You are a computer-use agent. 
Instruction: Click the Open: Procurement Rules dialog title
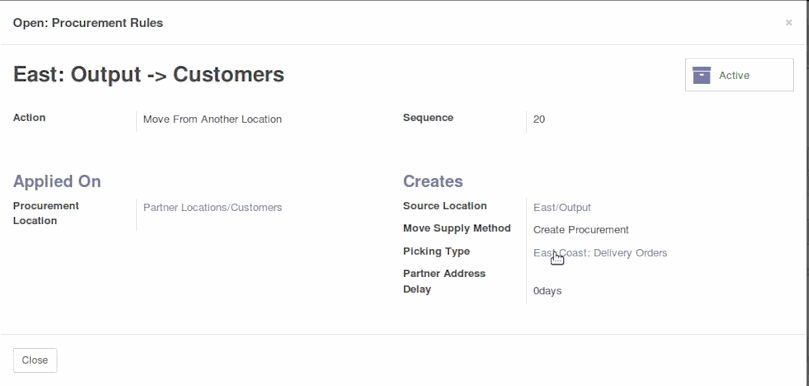tap(88, 23)
